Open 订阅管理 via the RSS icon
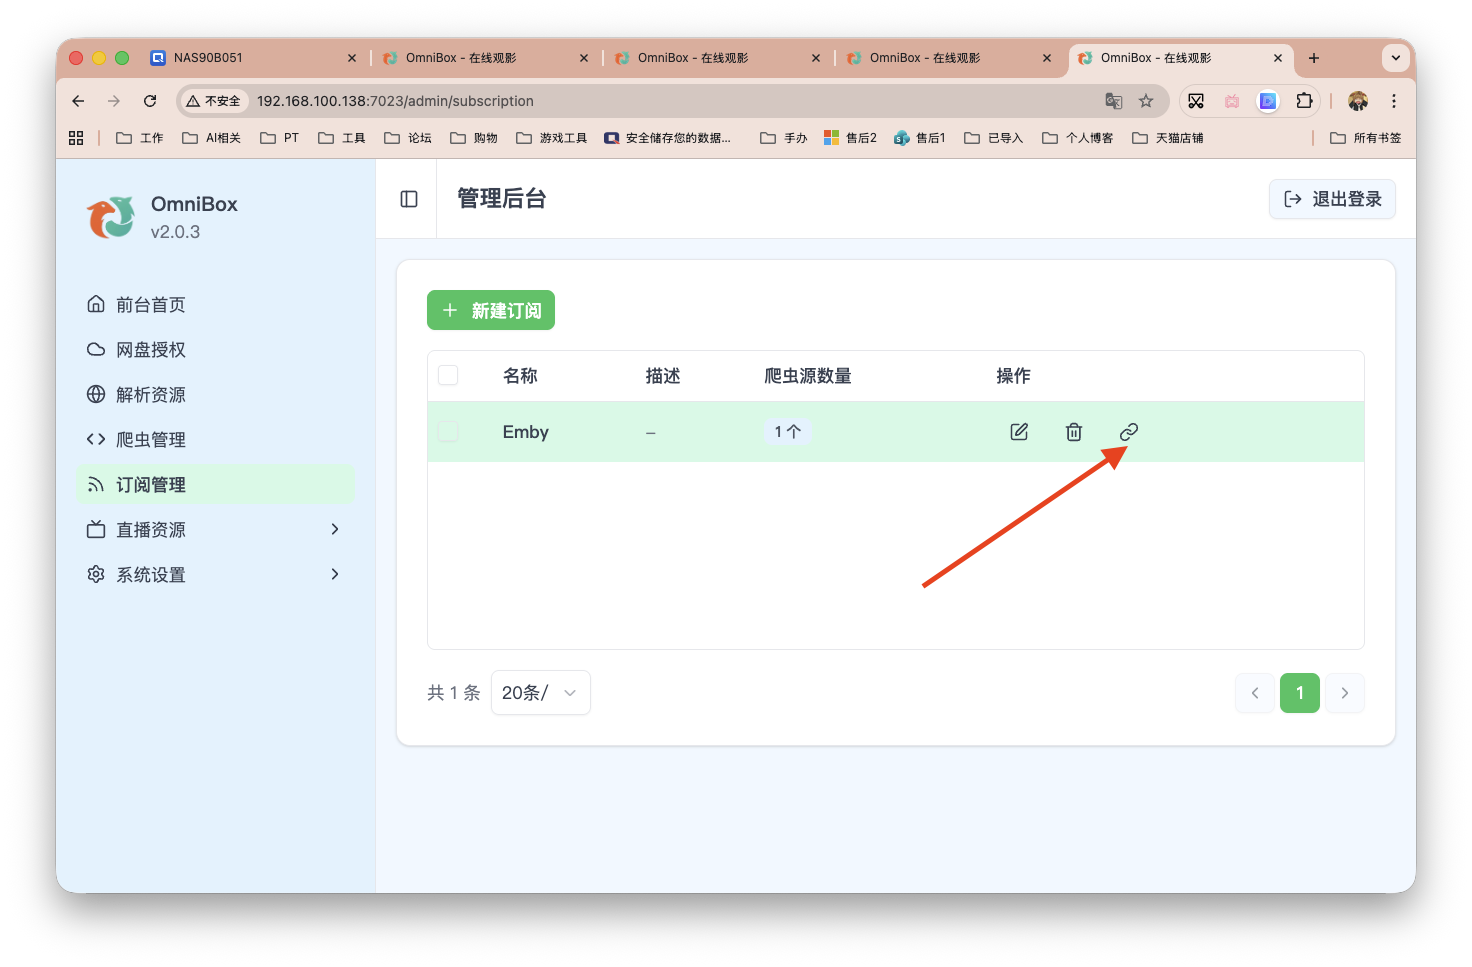This screenshot has width=1472, height=967. (x=94, y=484)
